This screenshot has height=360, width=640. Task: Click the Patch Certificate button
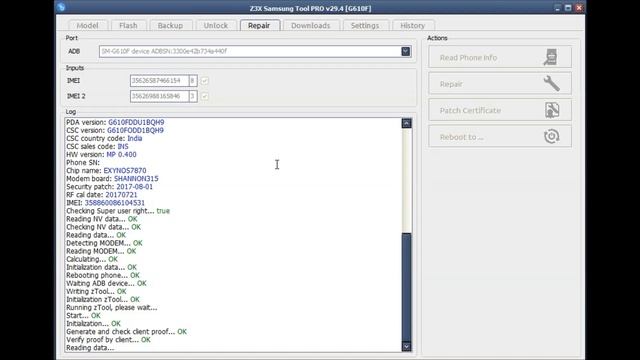tap(500, 110)
